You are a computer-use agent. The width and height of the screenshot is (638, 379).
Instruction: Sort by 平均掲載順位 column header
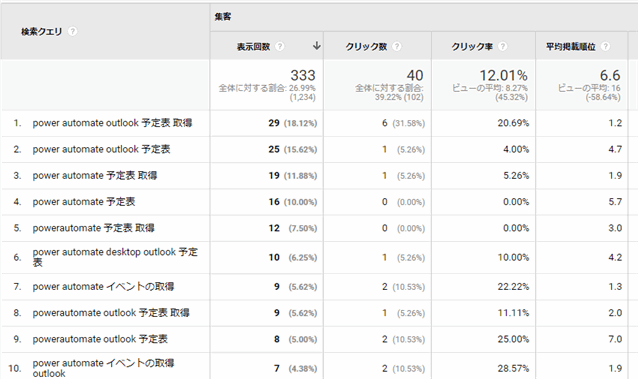tap(570, 47)
